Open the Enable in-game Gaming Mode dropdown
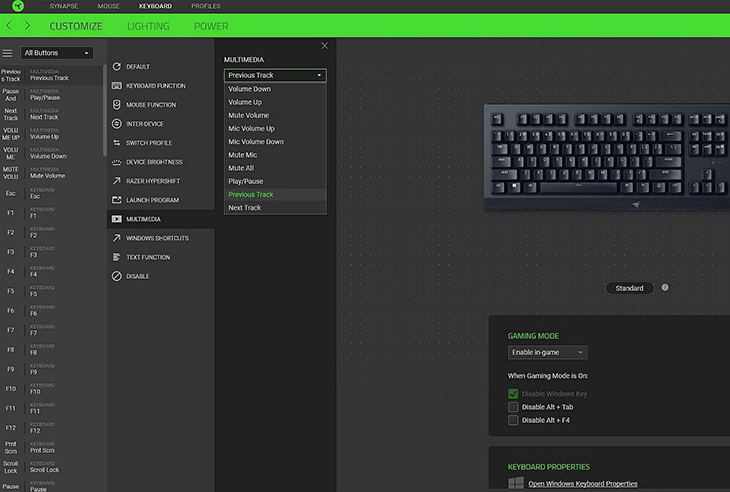Image resolution: width=730 pixels, height=492 pixels. (548, 352)
